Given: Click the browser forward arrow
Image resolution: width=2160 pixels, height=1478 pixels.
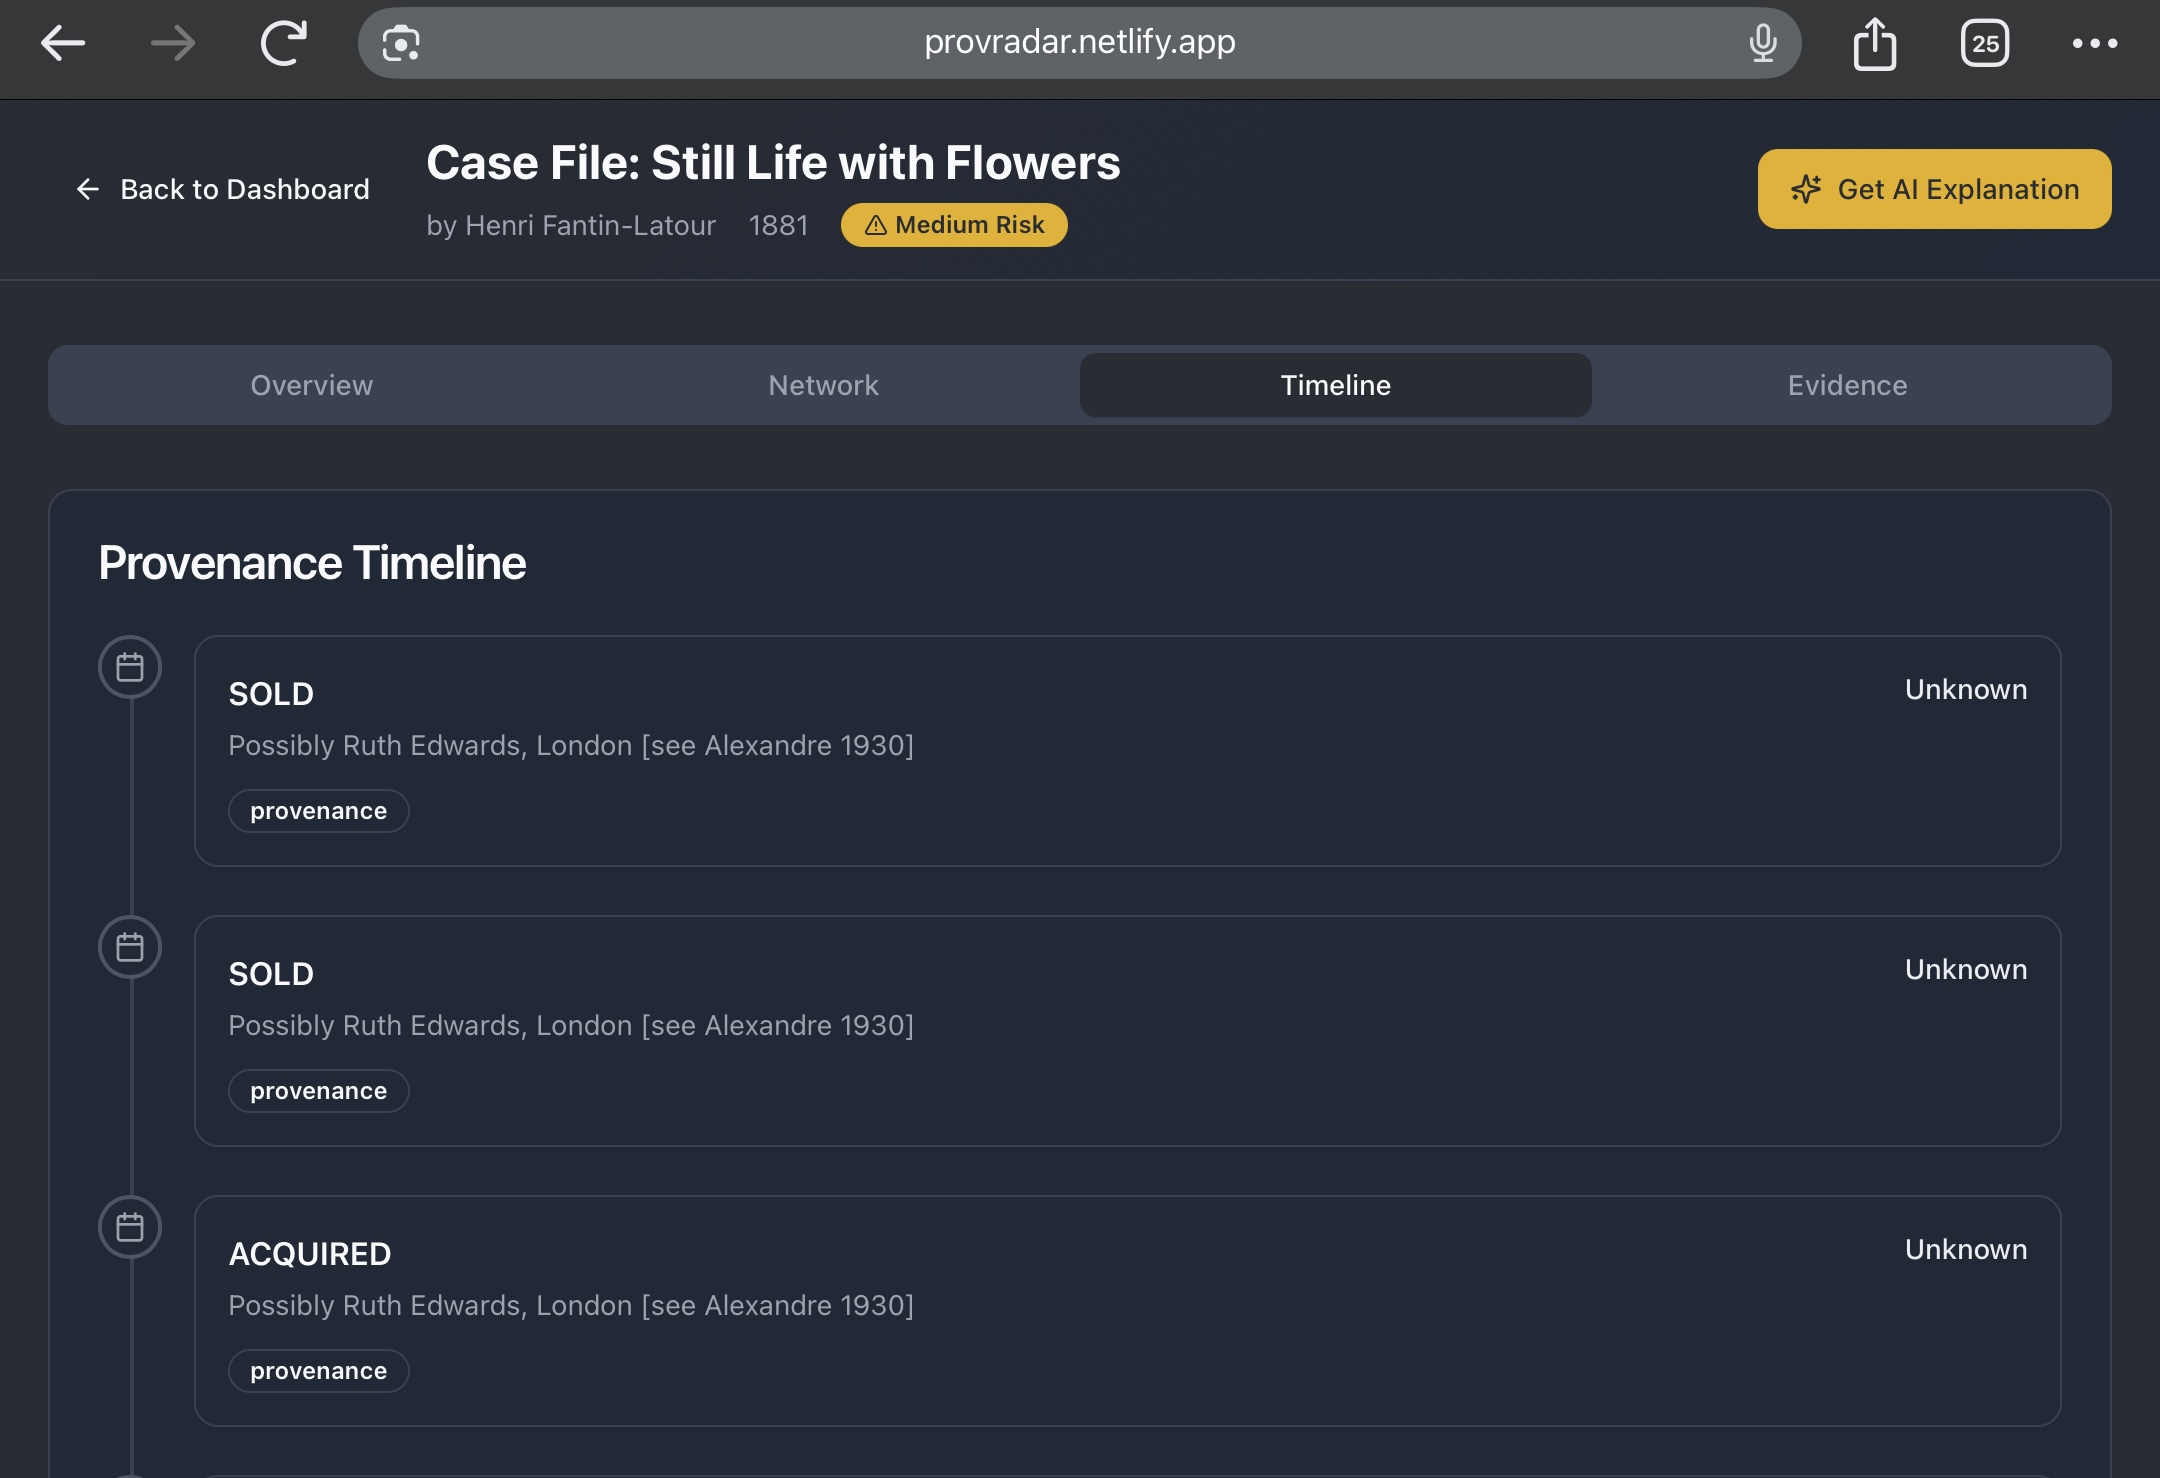Looking at the screenshot, I should 173,43.
